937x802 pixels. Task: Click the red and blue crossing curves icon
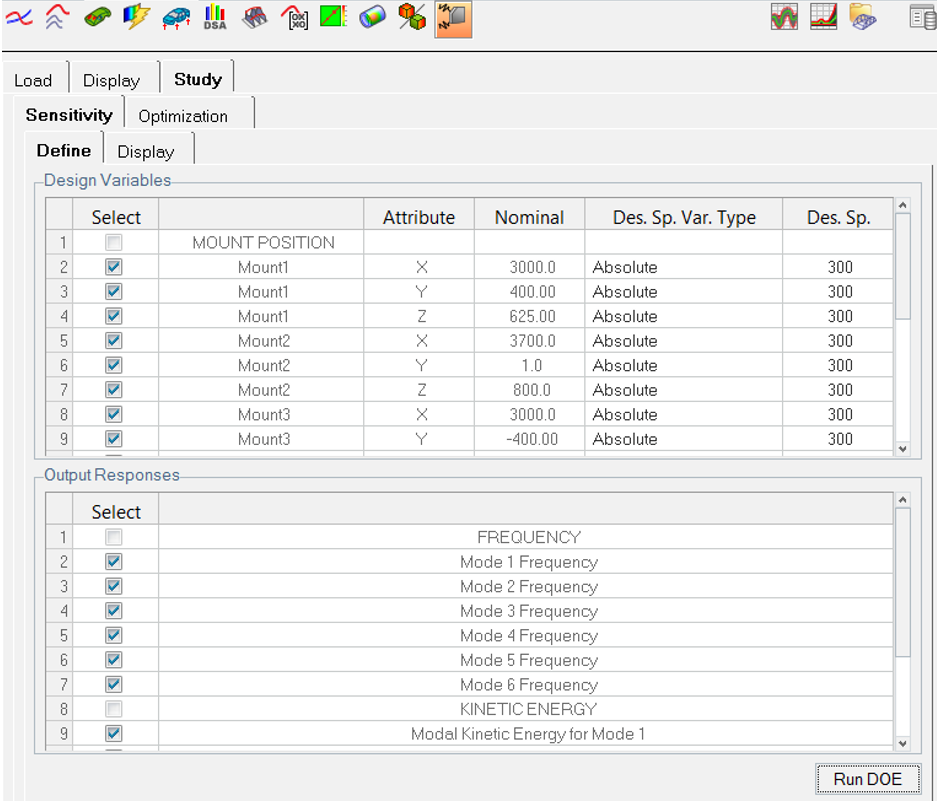19,17
